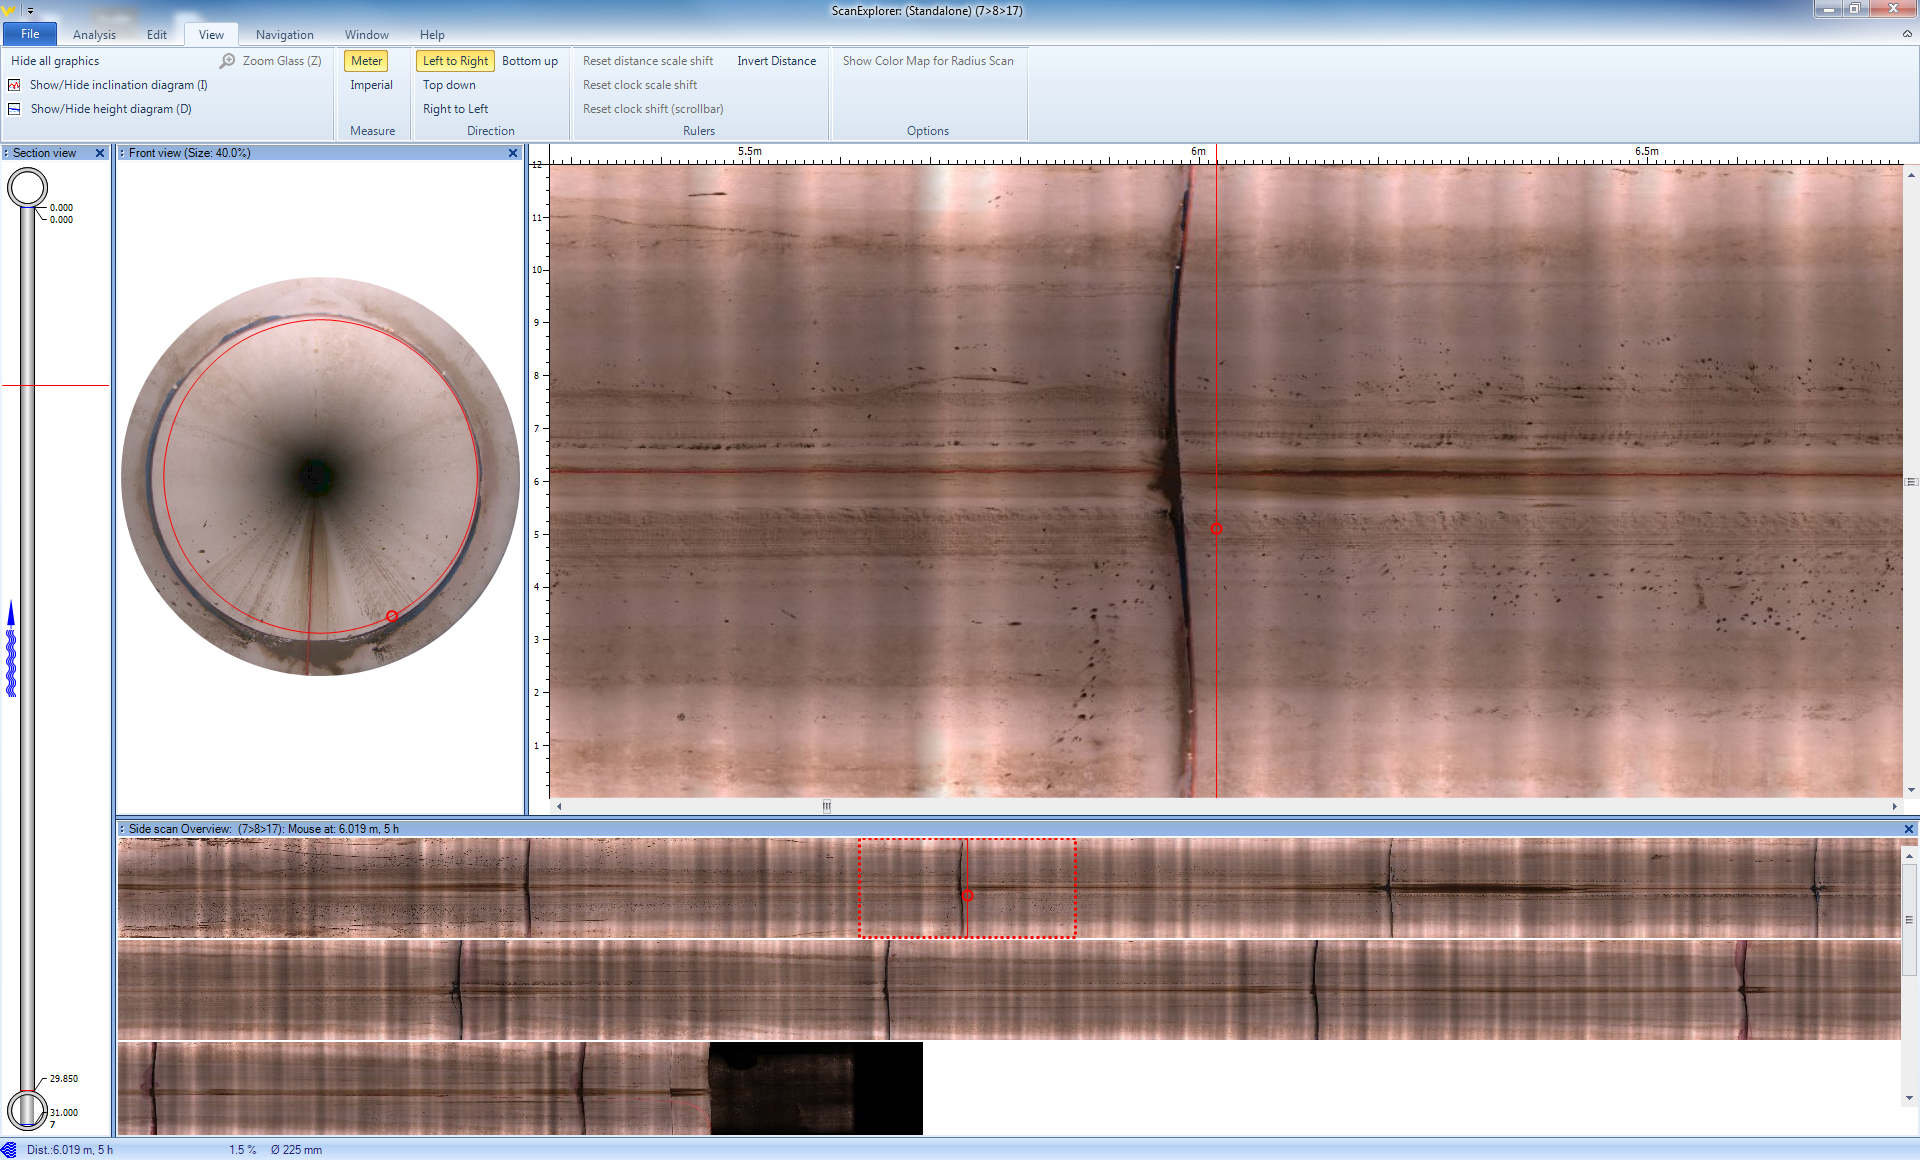Set direction to Top down
The image size is (1920, 1160).
(x=449, y=85)
